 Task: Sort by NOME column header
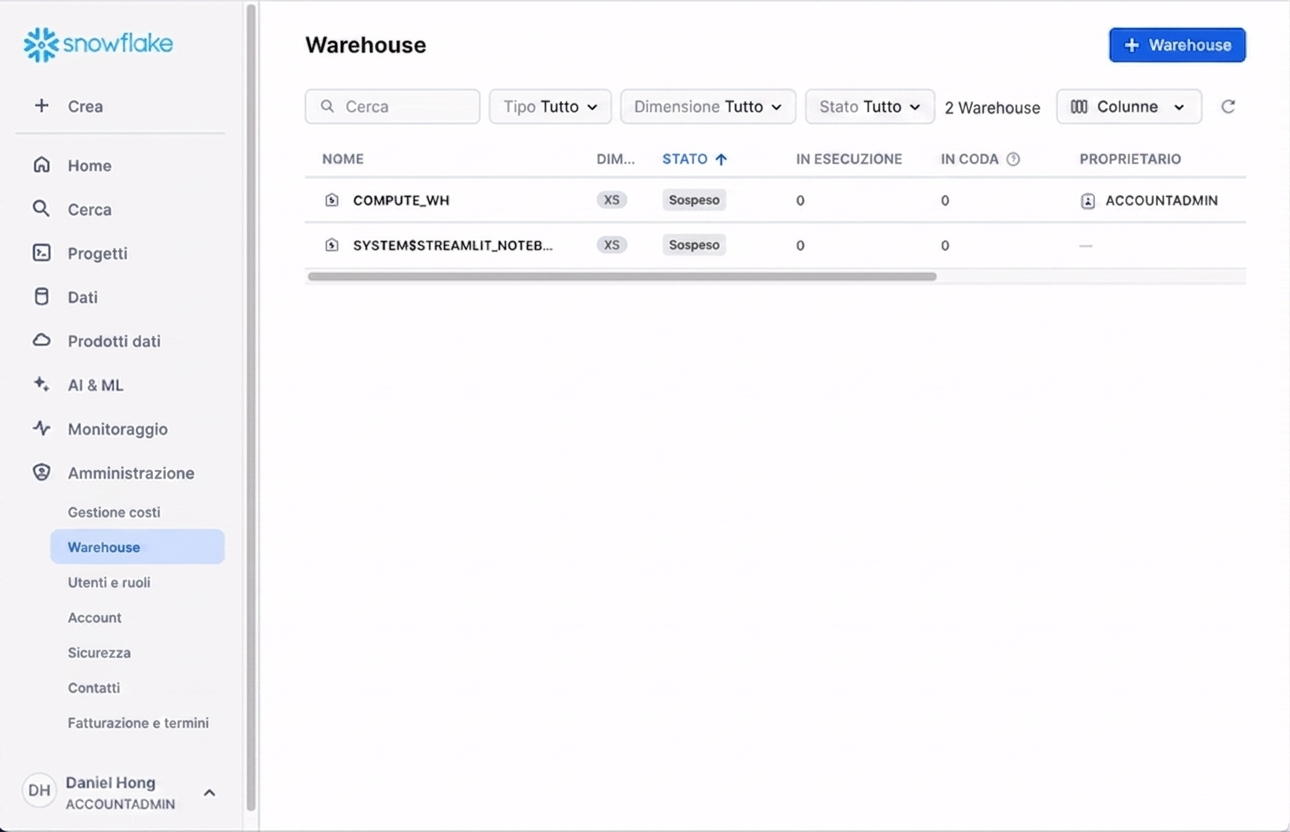pyautogui.click(x=343, y=159)
